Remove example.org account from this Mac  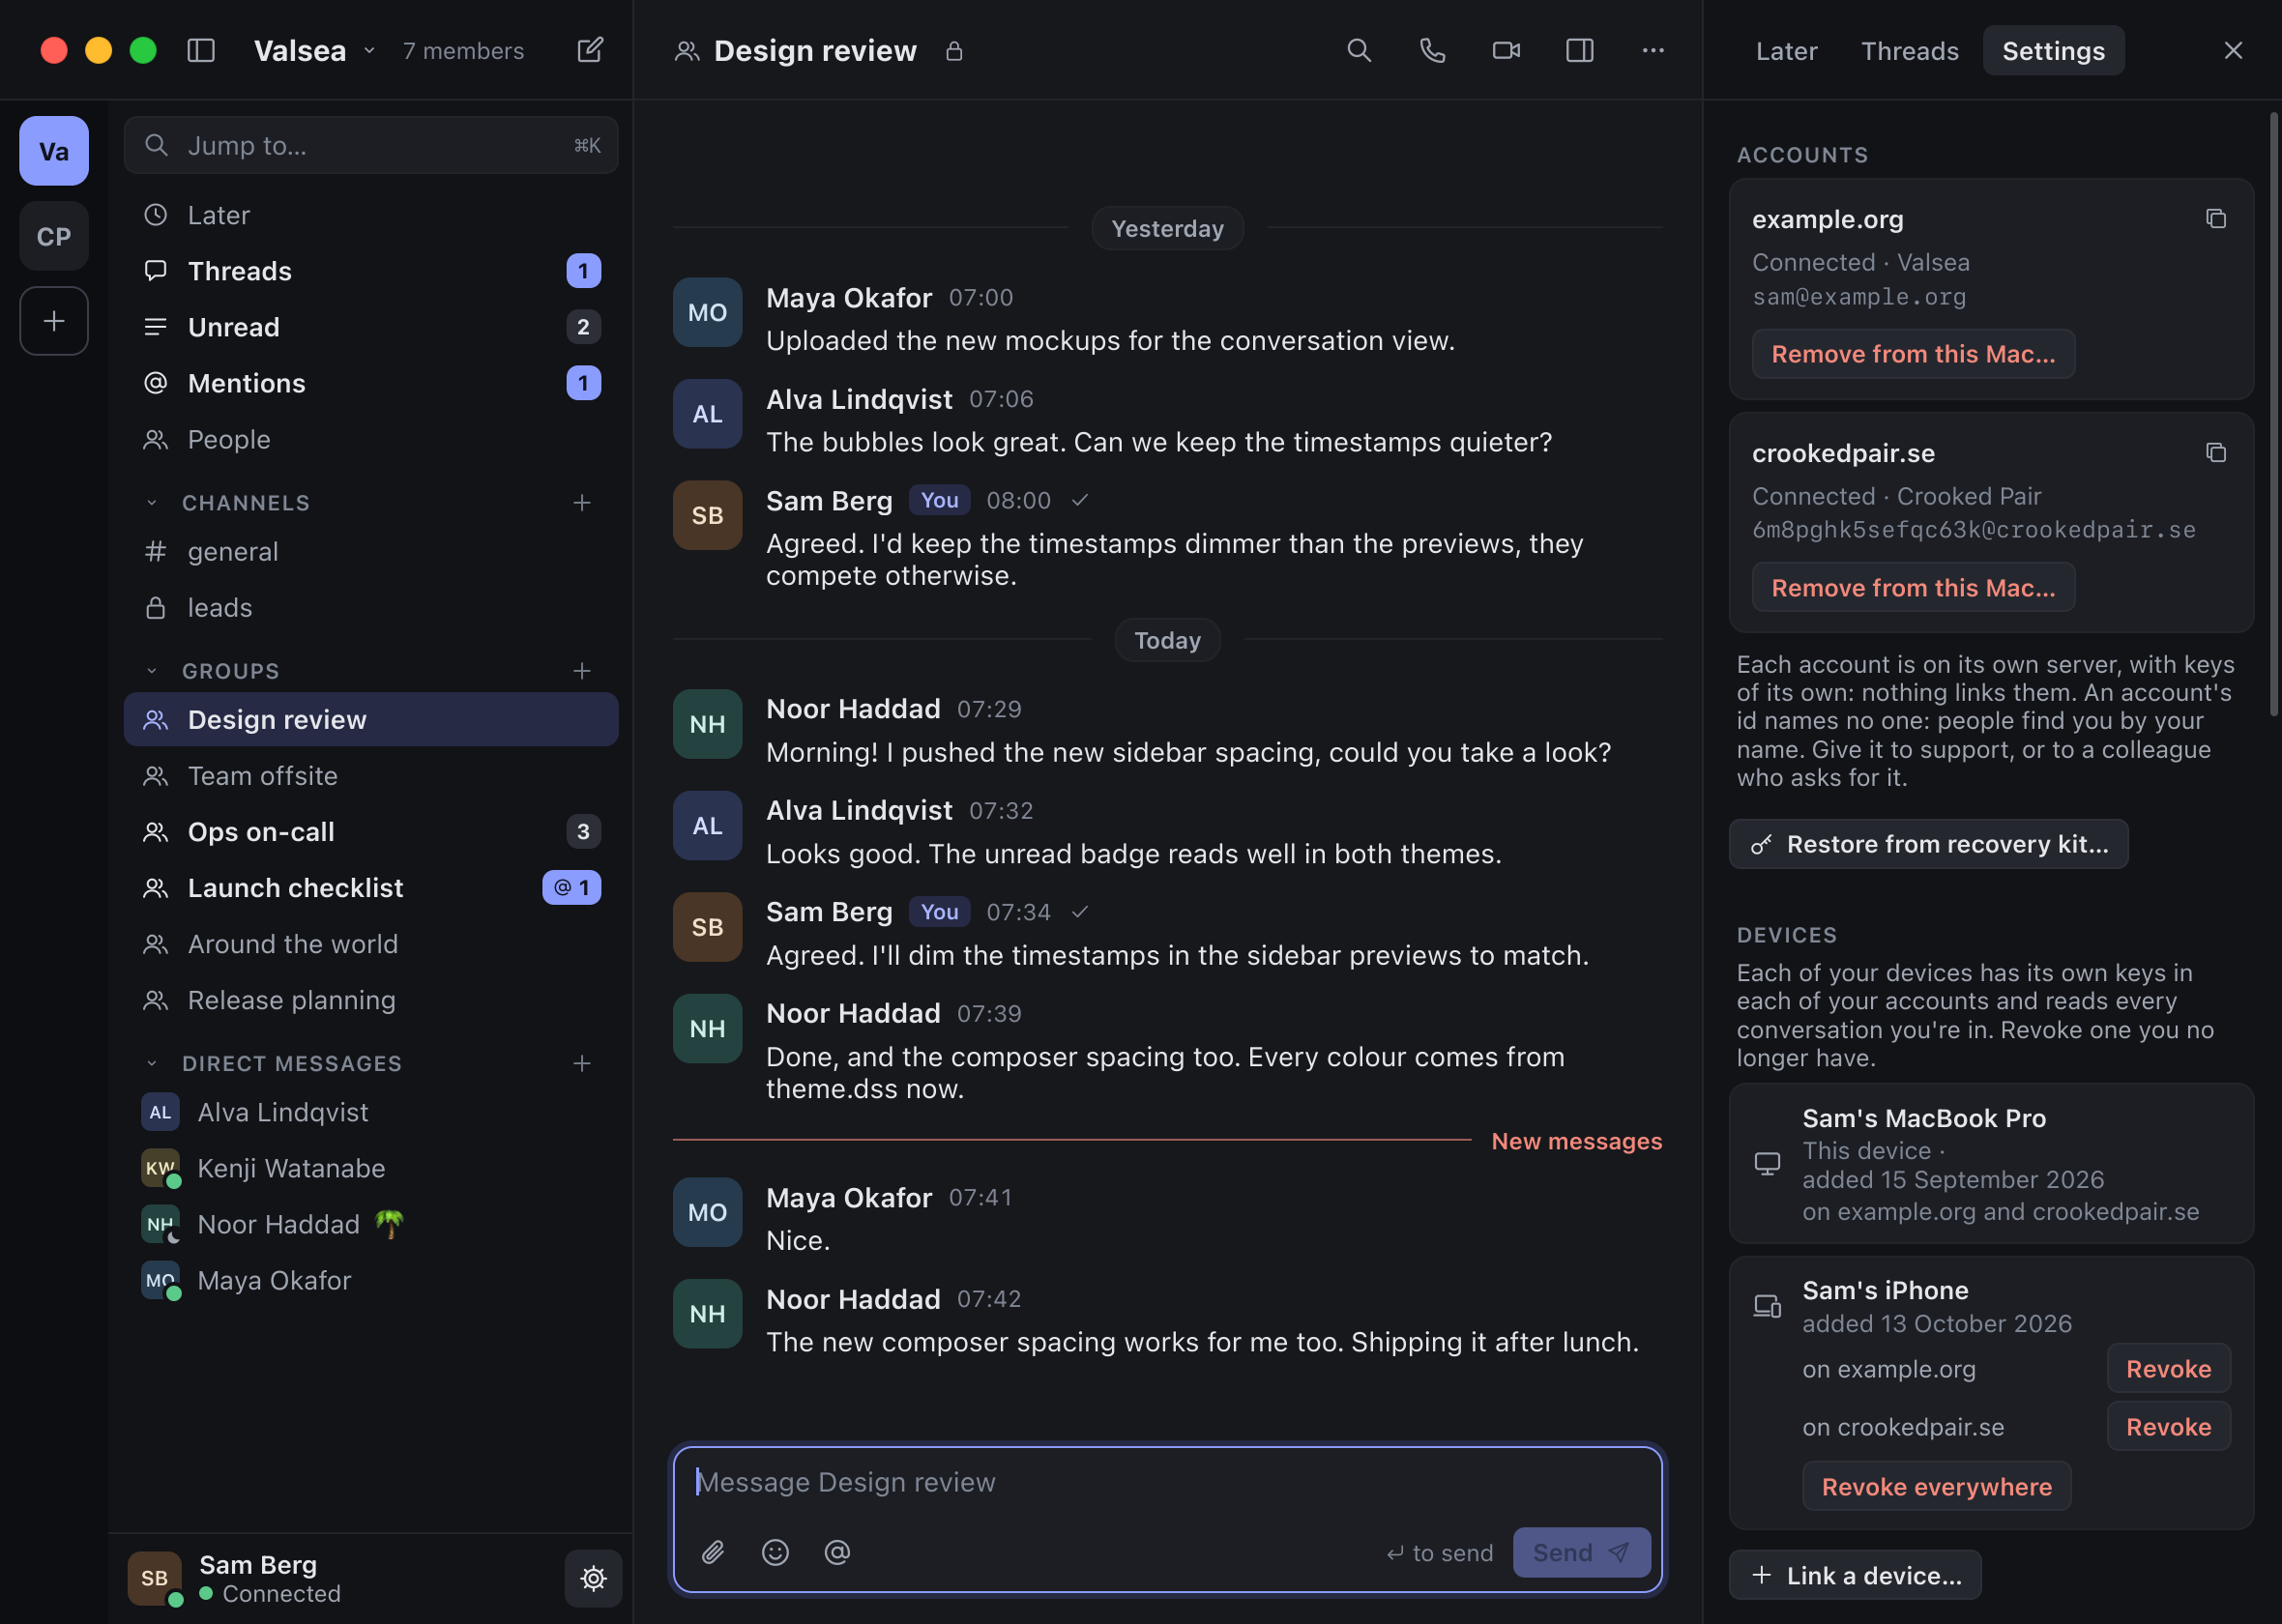click(x=1912, y=354)
